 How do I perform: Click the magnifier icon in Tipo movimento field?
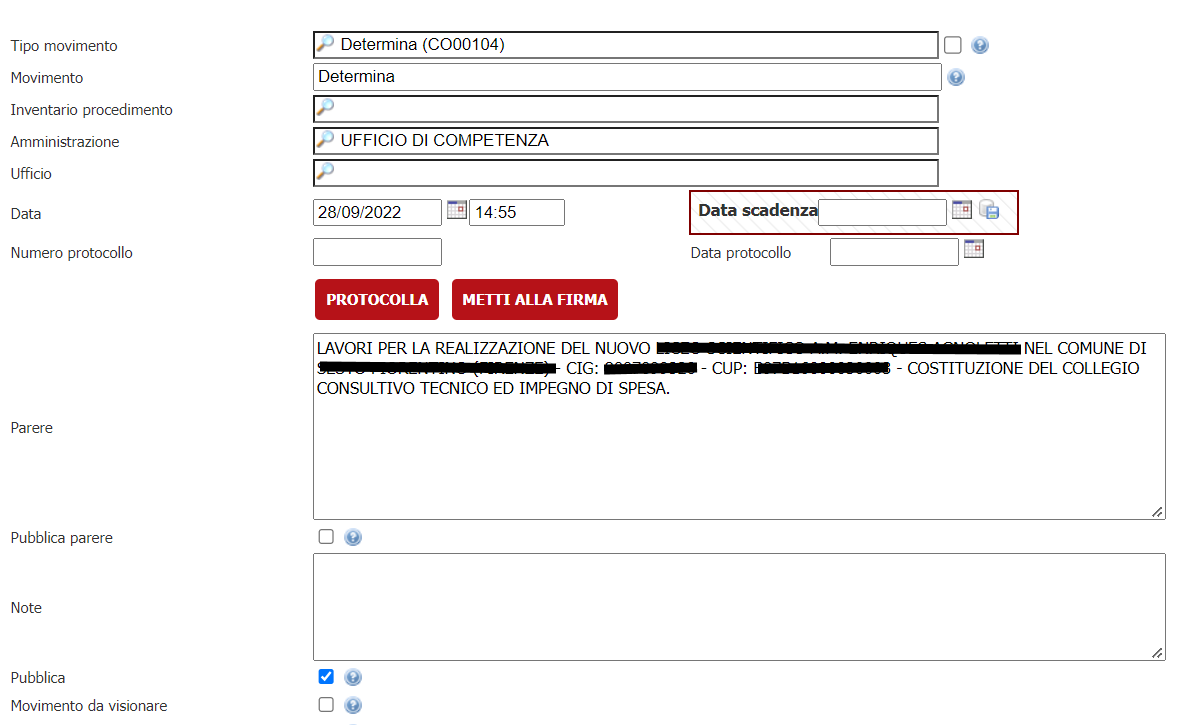pyautogui.click(x=325, y=44)
